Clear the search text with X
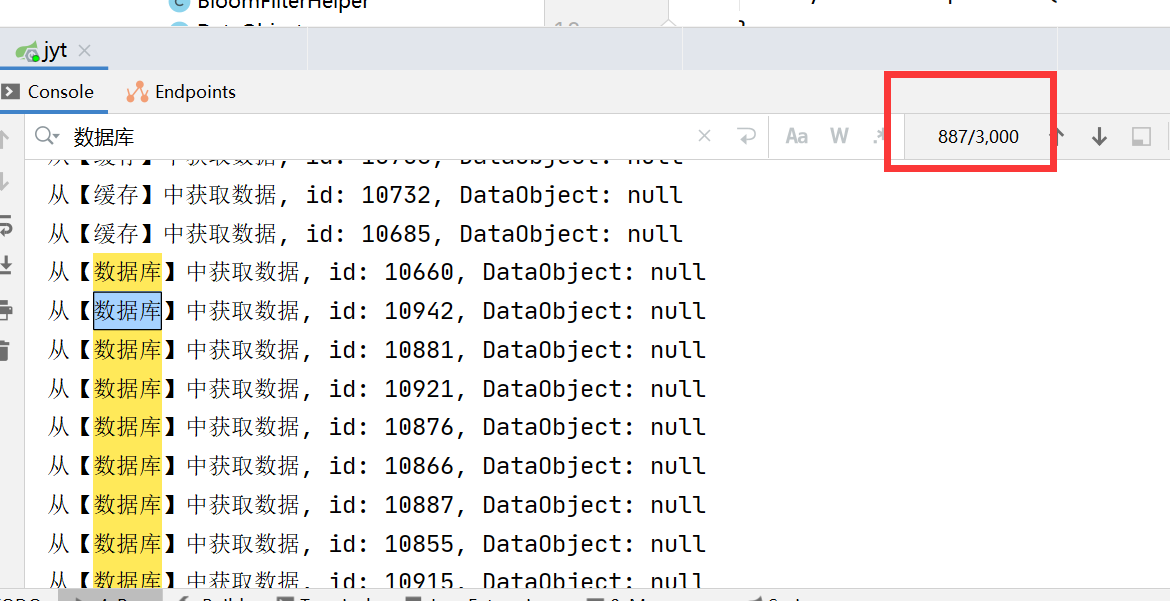 click(704, 136)
